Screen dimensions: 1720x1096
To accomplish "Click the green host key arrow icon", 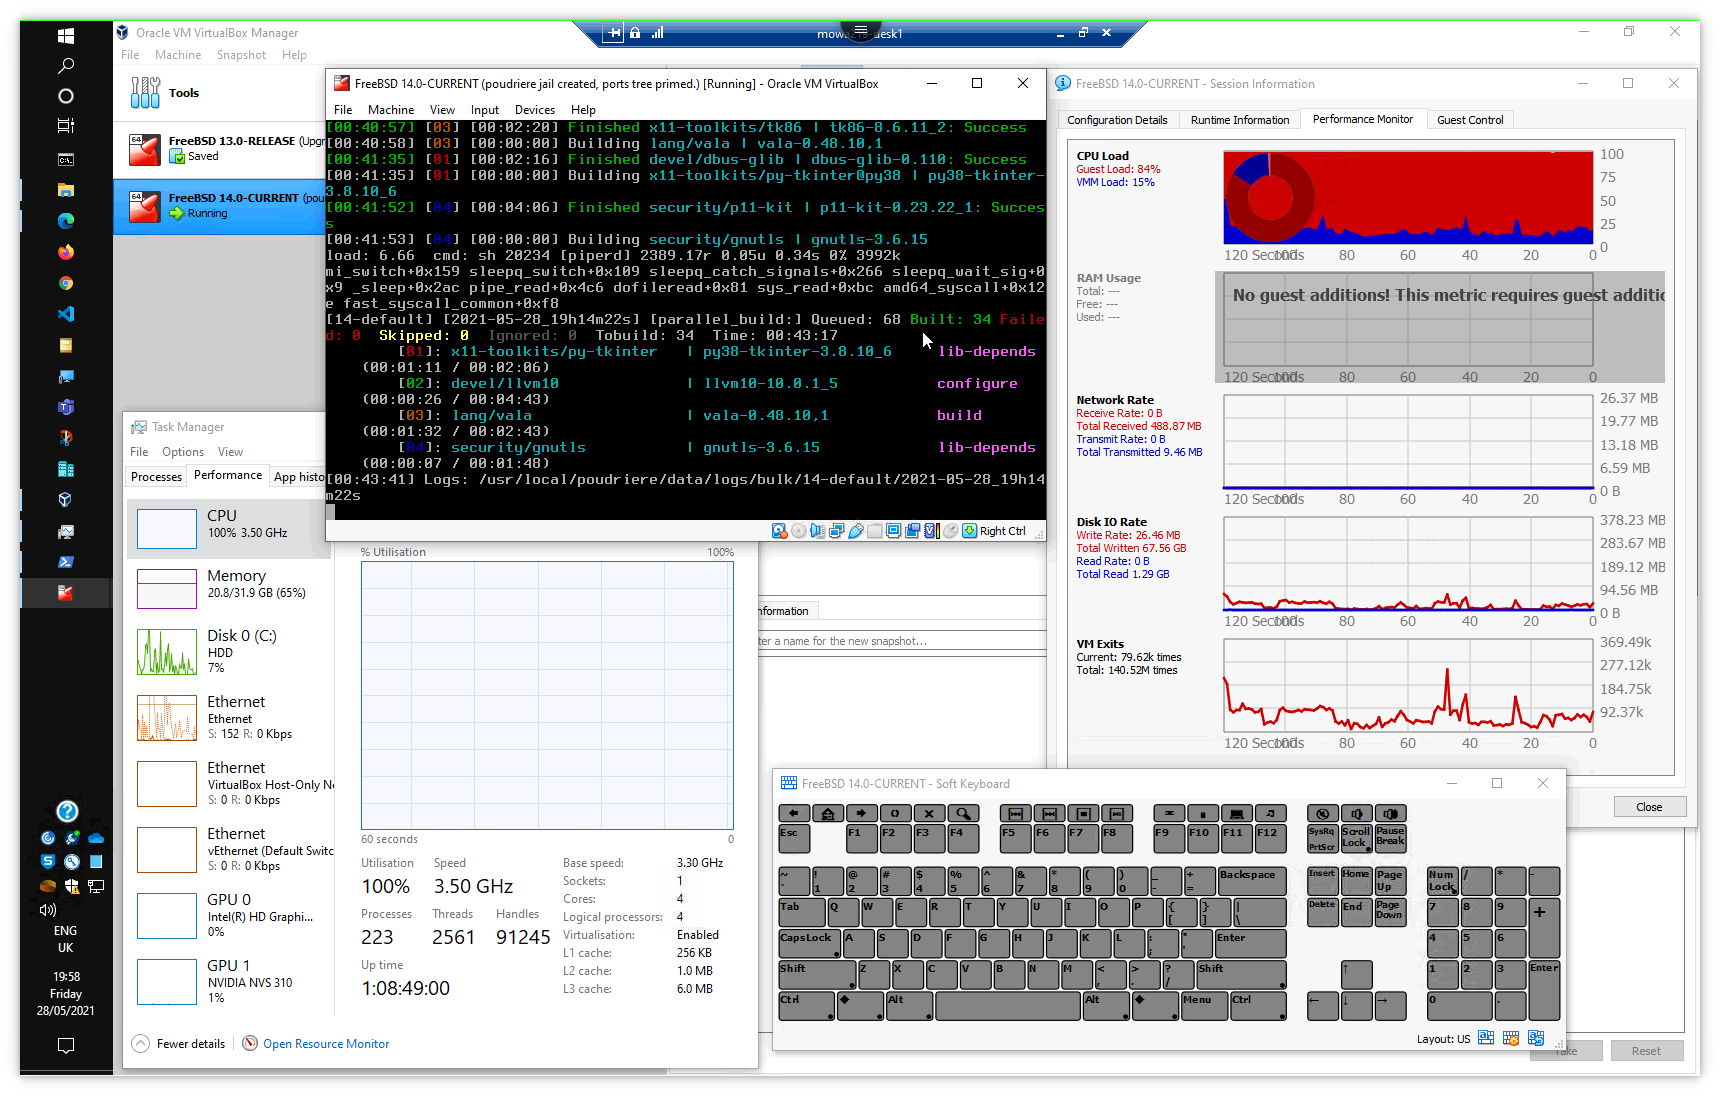I will click(x=969, y=531).
